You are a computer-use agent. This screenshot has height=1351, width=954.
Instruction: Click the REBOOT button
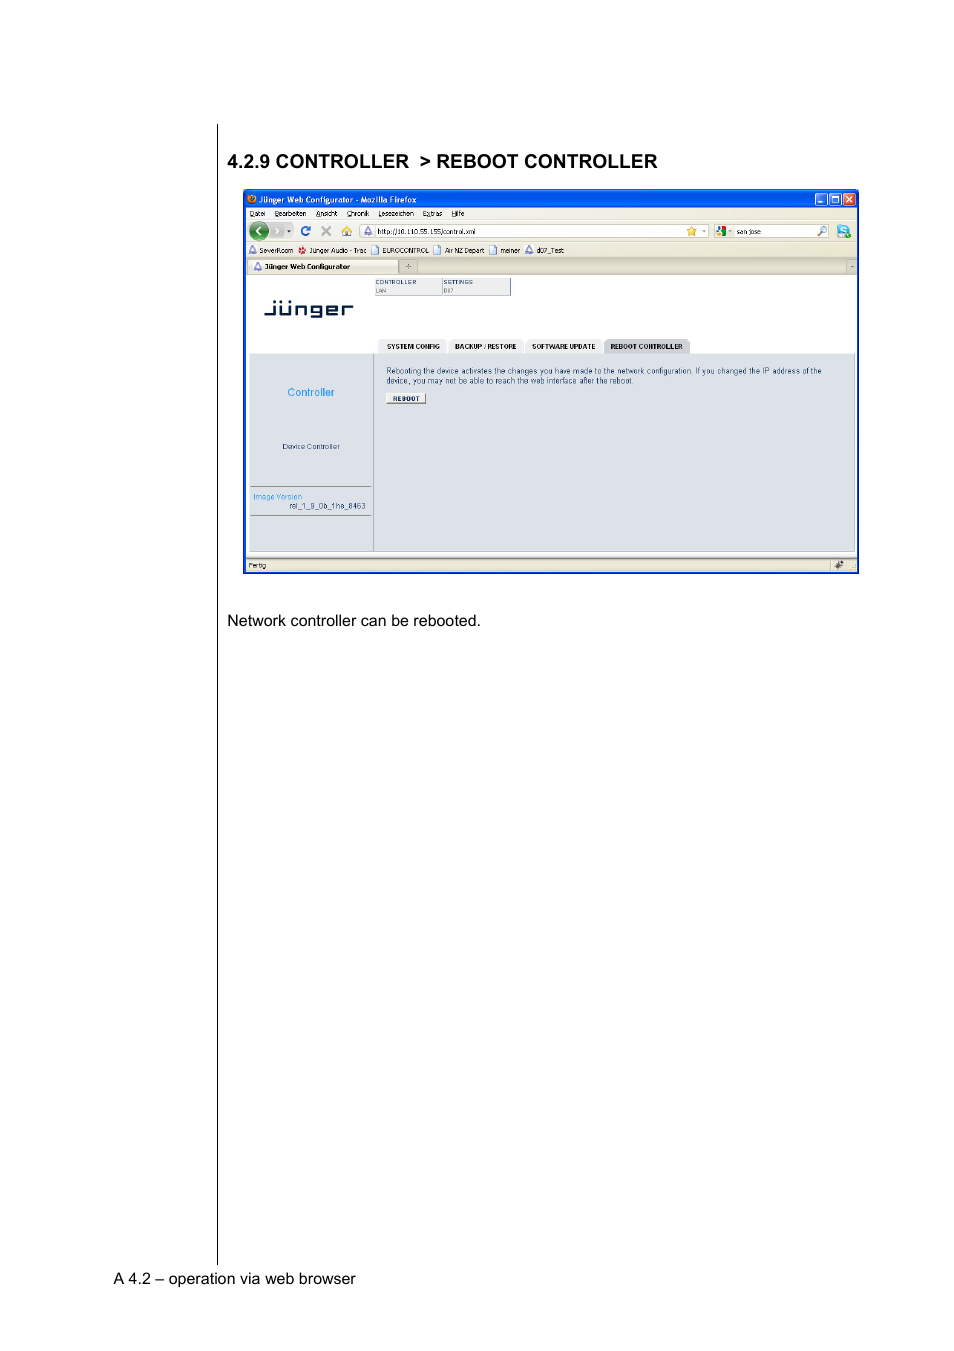(406, 398)
